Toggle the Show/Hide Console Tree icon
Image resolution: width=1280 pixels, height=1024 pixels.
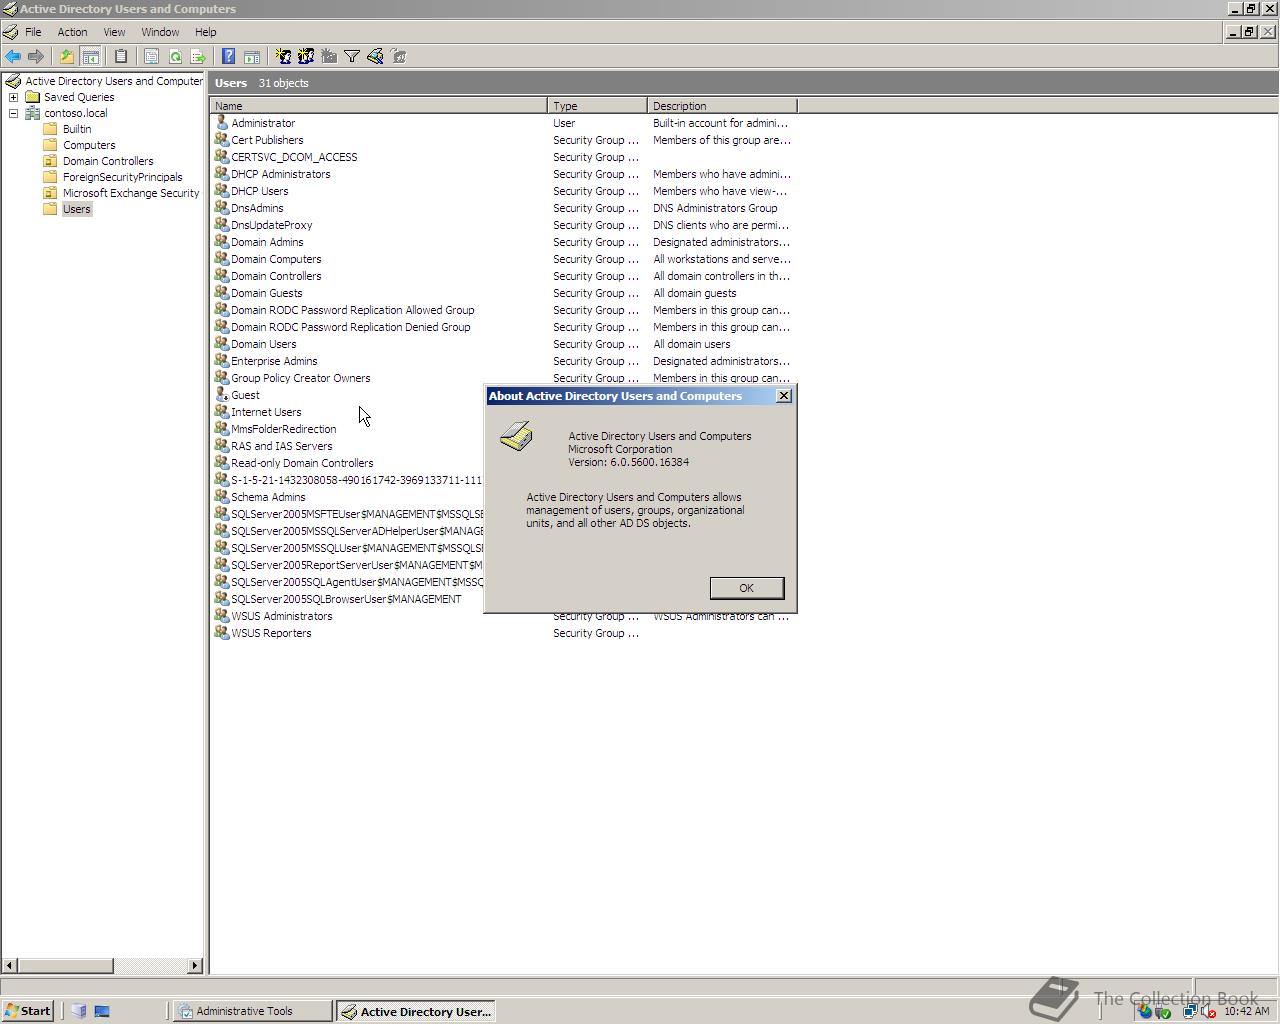pos(90,57)
